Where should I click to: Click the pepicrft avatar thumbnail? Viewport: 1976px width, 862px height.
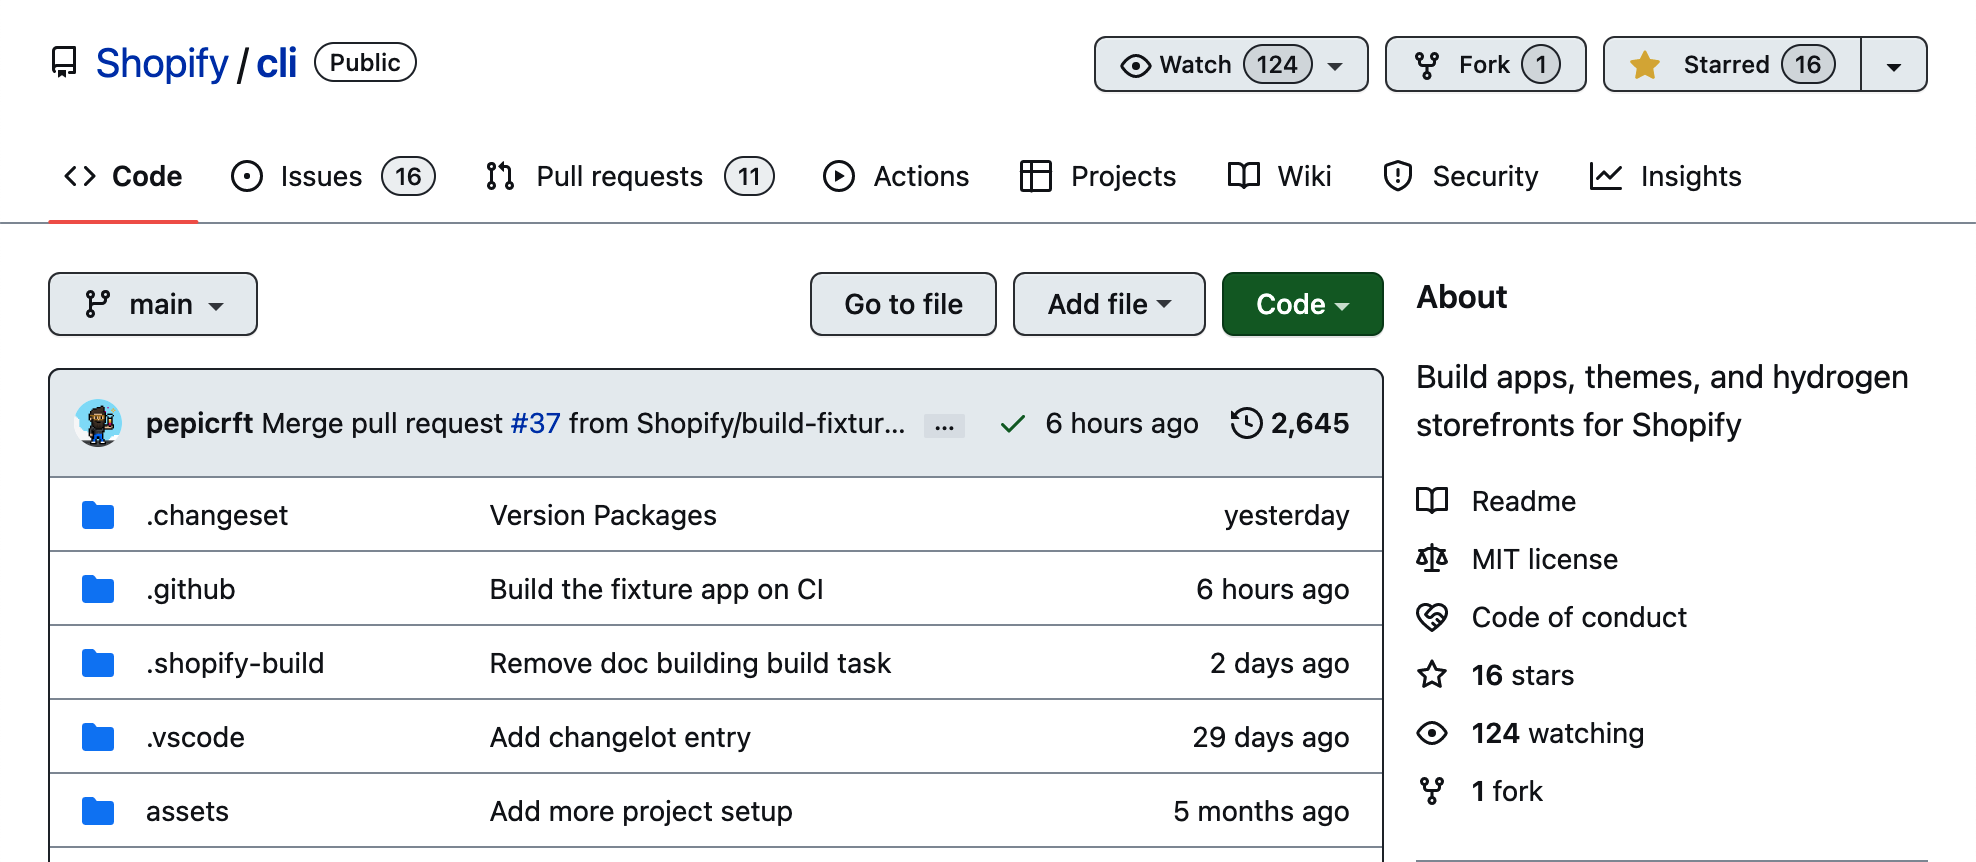[98, 423]
